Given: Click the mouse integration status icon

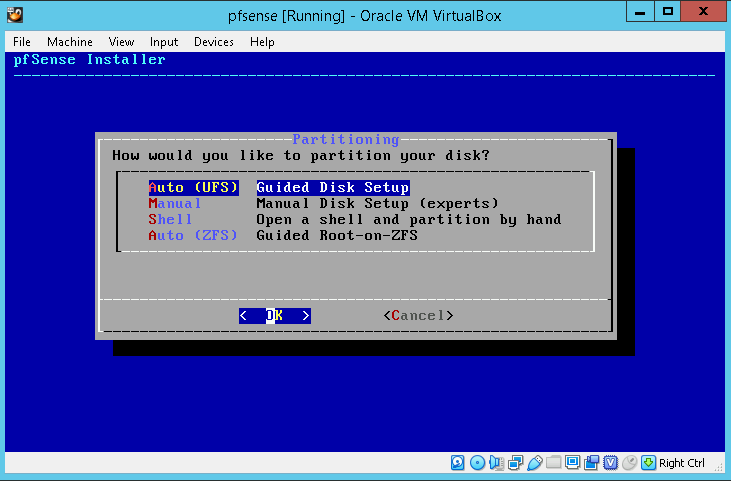Looking at the screenshot, I should click(629, 463).
